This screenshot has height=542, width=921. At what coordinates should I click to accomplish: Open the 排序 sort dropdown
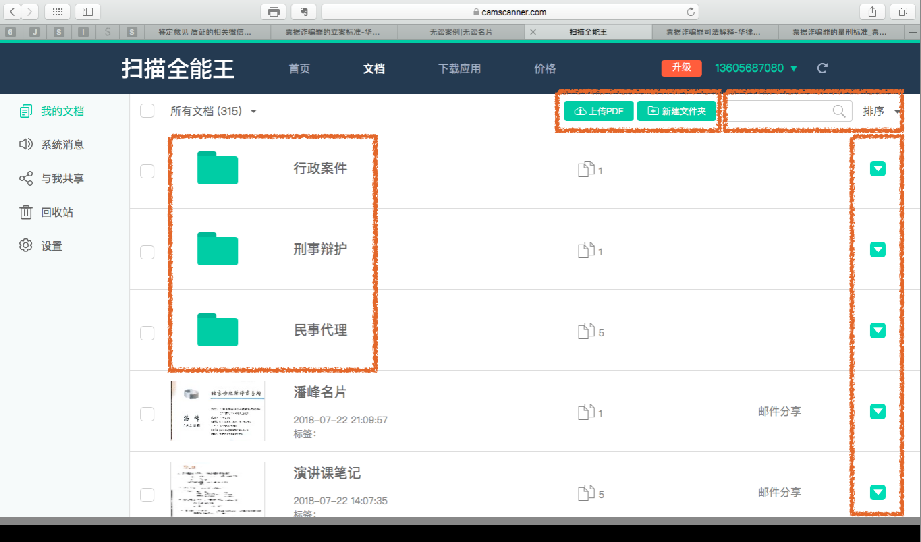pyautogui.click(x=881, y=111)
